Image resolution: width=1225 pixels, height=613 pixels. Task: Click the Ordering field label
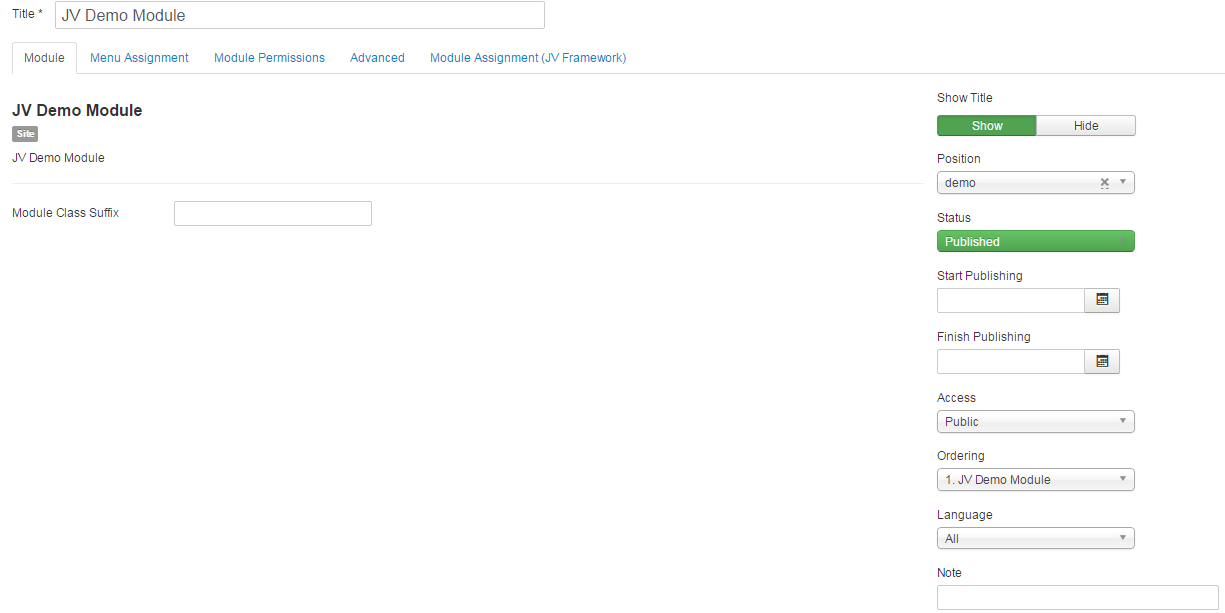pyautogui.click(x=961, y=456)
